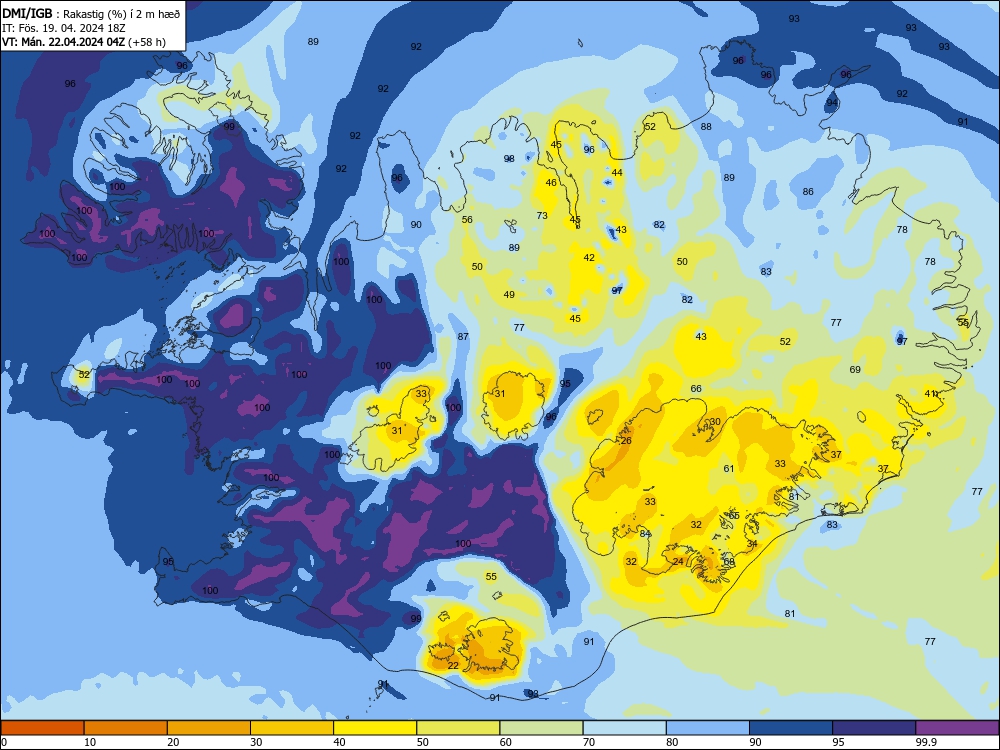
Task: Pick the 50–60% pale yellow legend swatch
Action: coord(458,728)
